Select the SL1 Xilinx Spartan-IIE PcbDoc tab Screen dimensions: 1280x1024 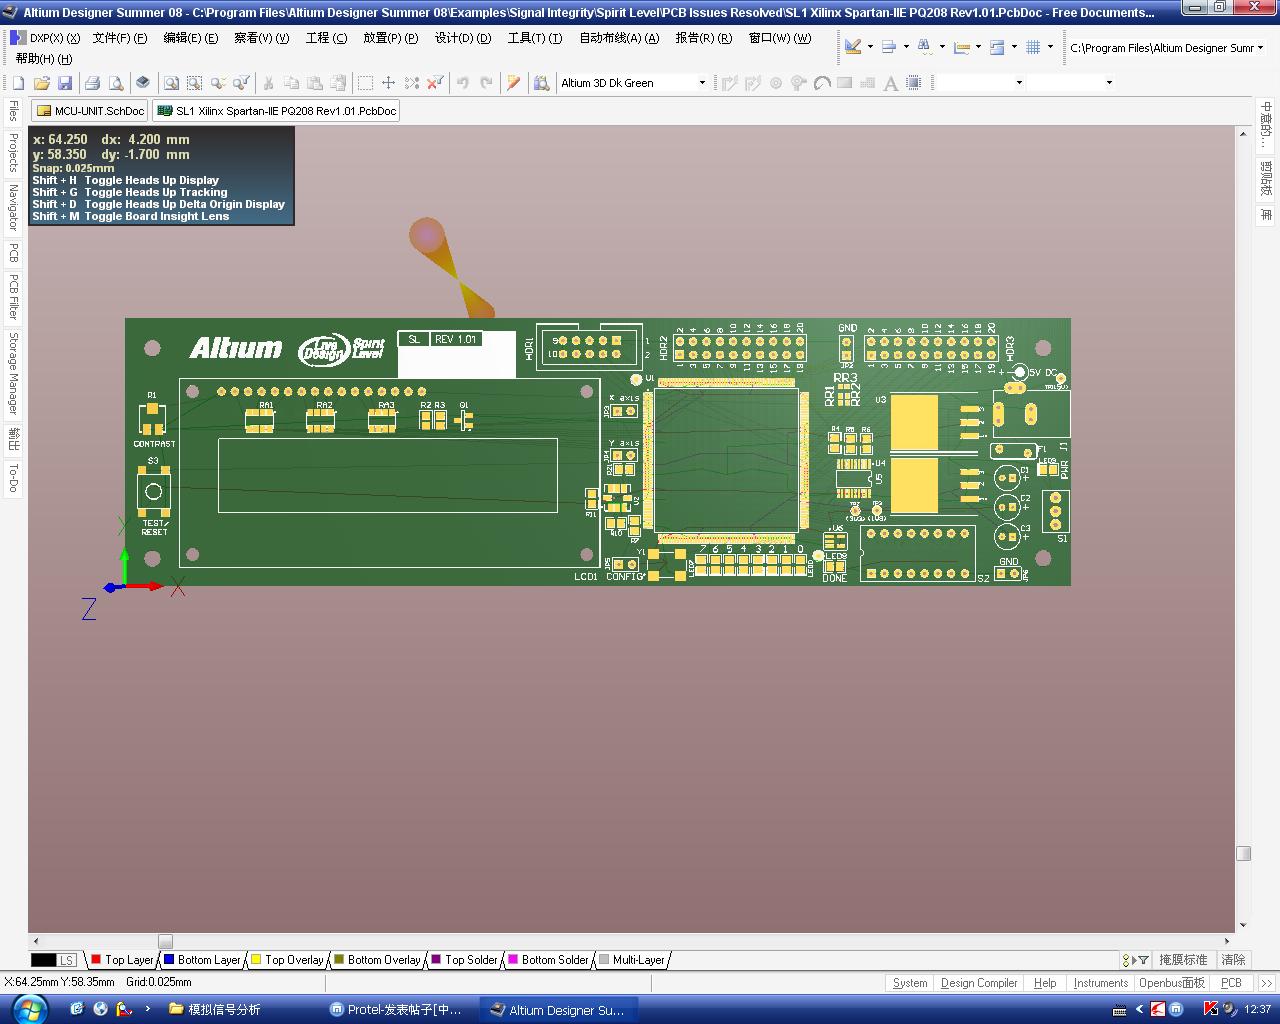pos(276,111)
